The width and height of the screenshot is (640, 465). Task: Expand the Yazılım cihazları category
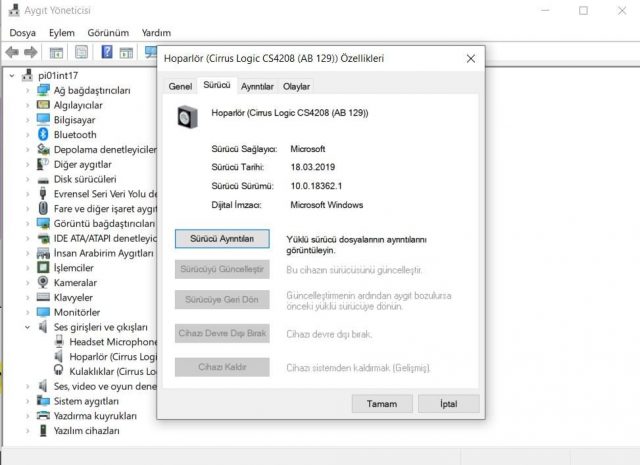click(x=27, y=431)
